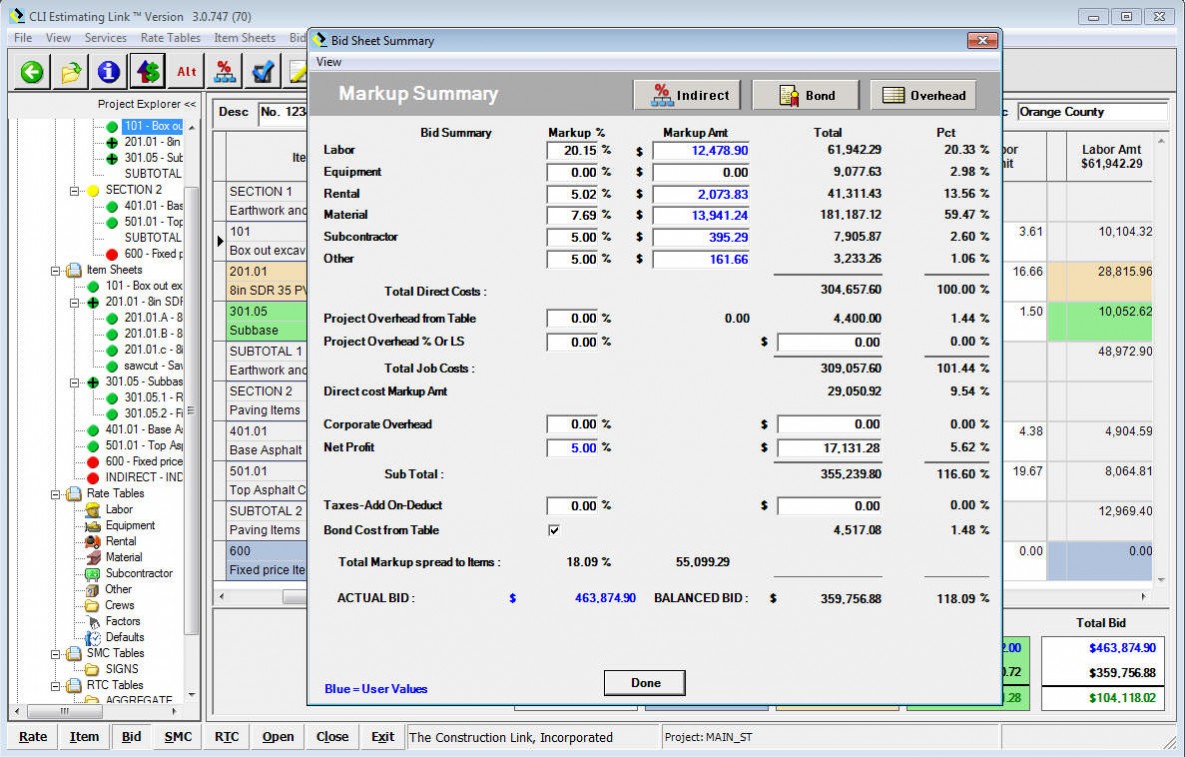Click the Crews folder icon in tree

click(92, 605)
